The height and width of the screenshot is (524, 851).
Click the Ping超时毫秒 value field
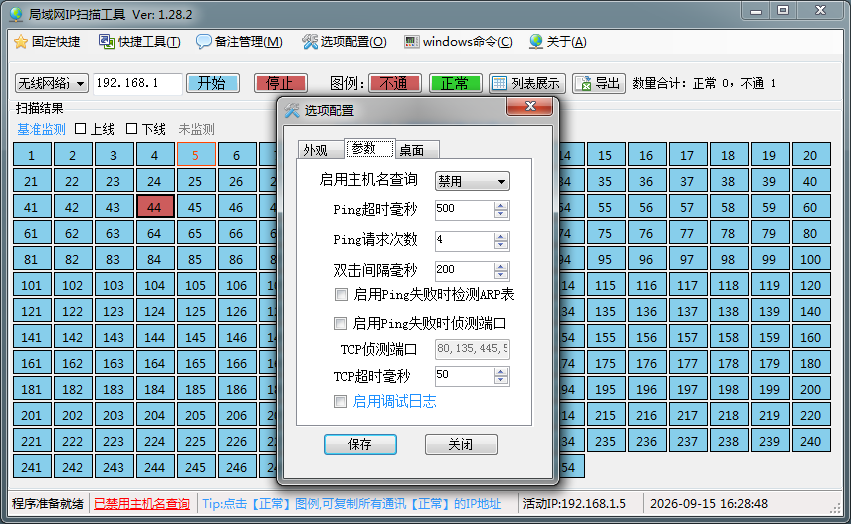click(465, 210)
